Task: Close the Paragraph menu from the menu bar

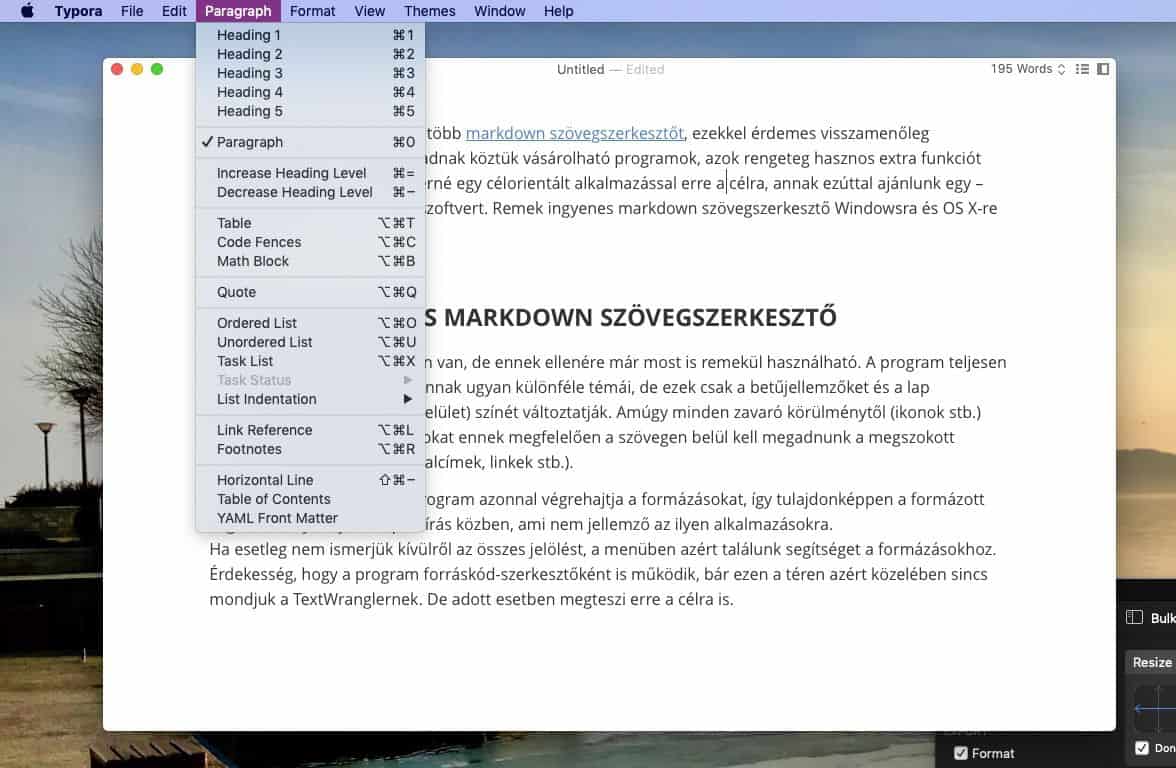Action: (238, 10)
